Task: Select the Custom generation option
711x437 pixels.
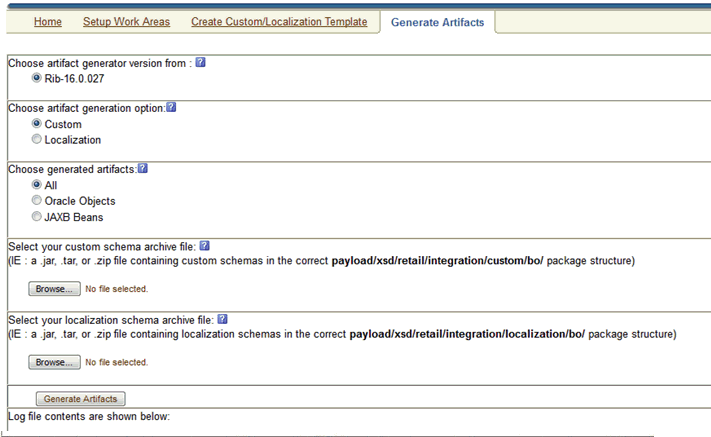Action: click(37, 123)
